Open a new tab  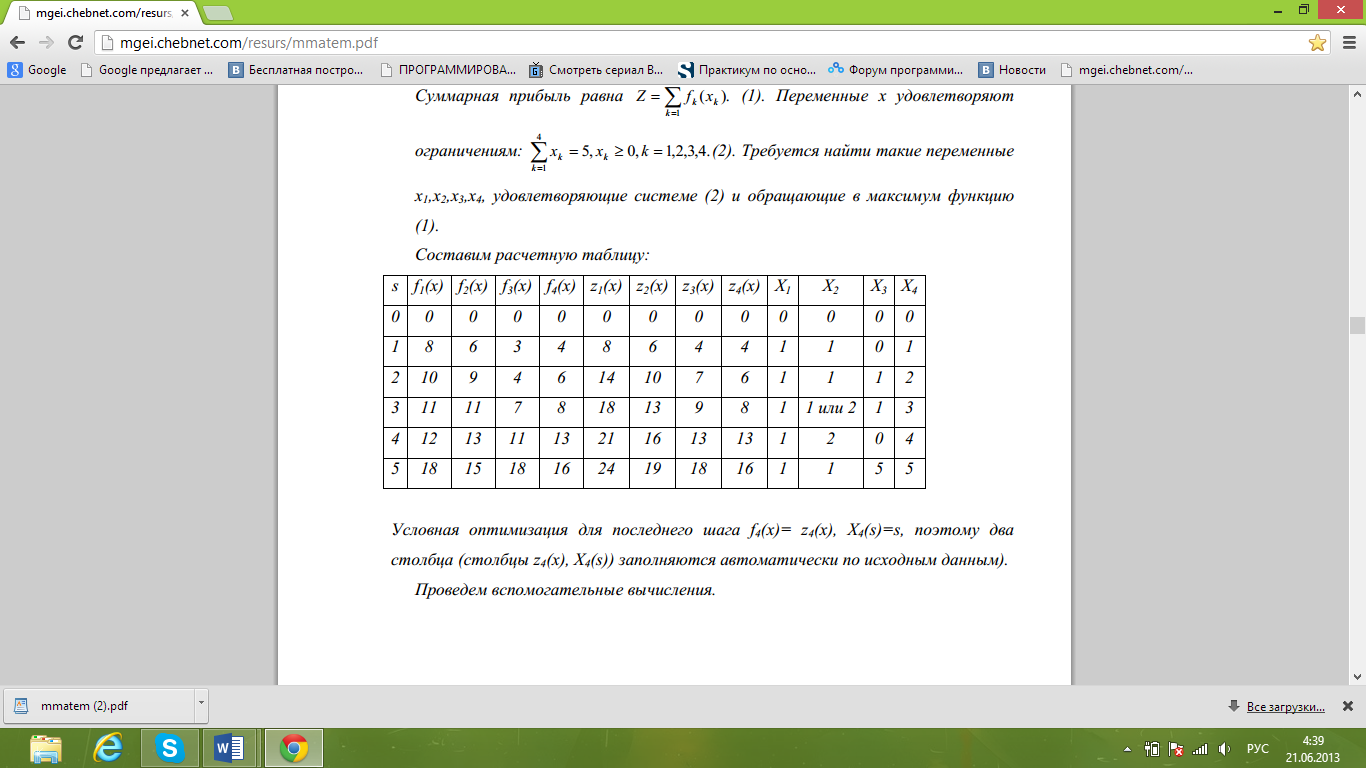(218, 14)
